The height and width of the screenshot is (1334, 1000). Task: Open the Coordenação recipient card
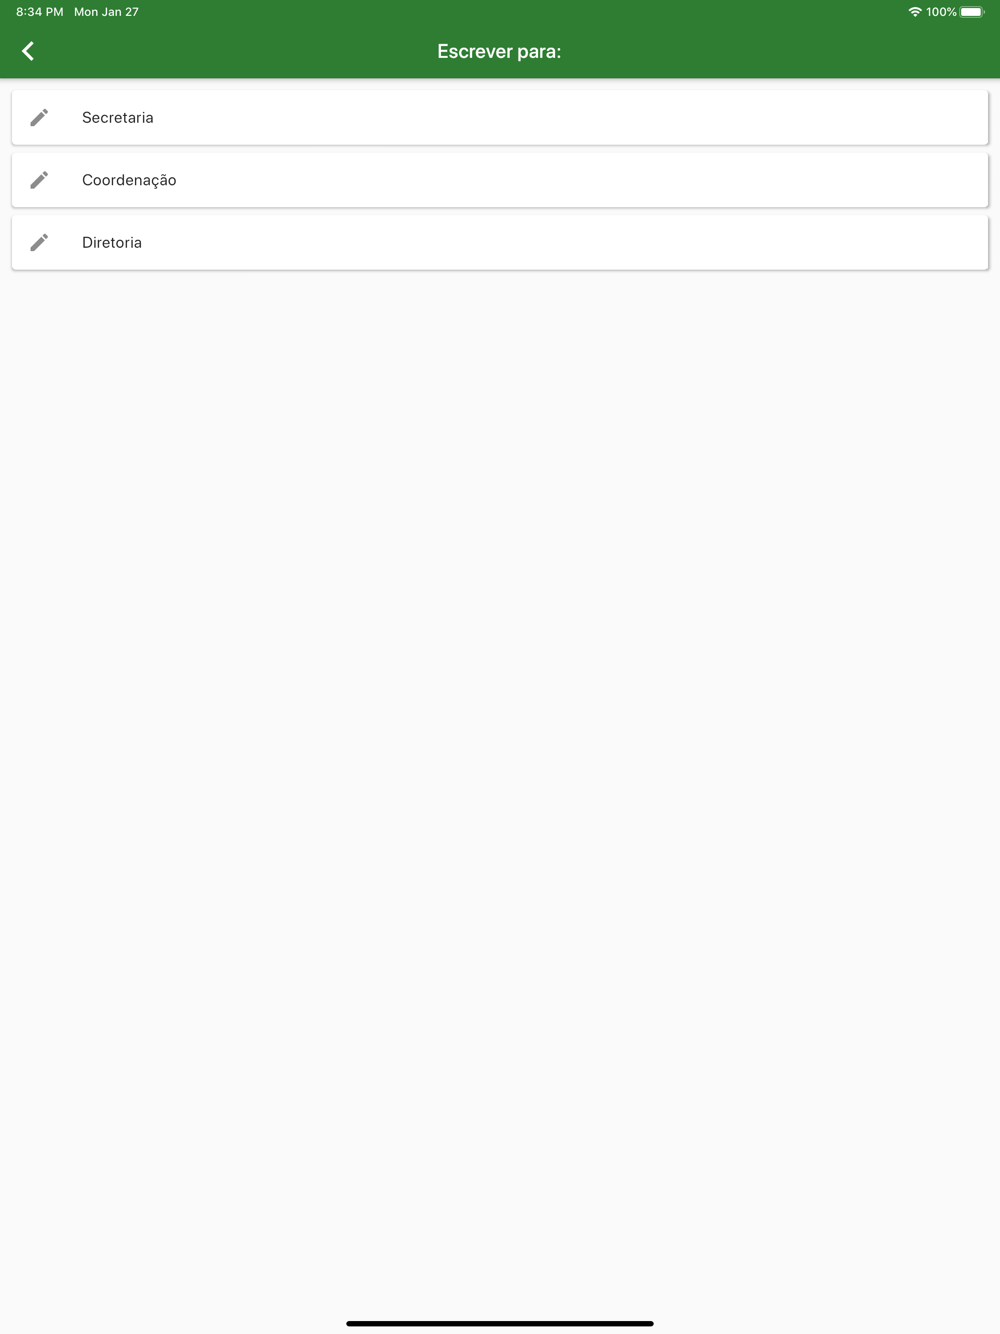pos(500,180)
